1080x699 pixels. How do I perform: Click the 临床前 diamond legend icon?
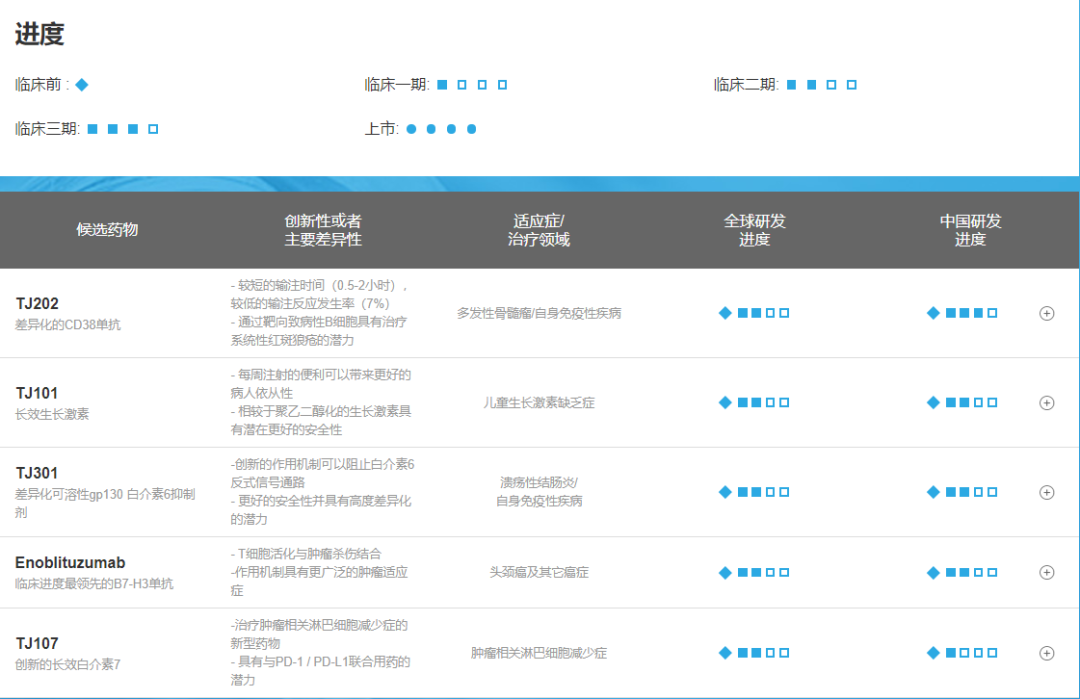click(x=82, y=85)
